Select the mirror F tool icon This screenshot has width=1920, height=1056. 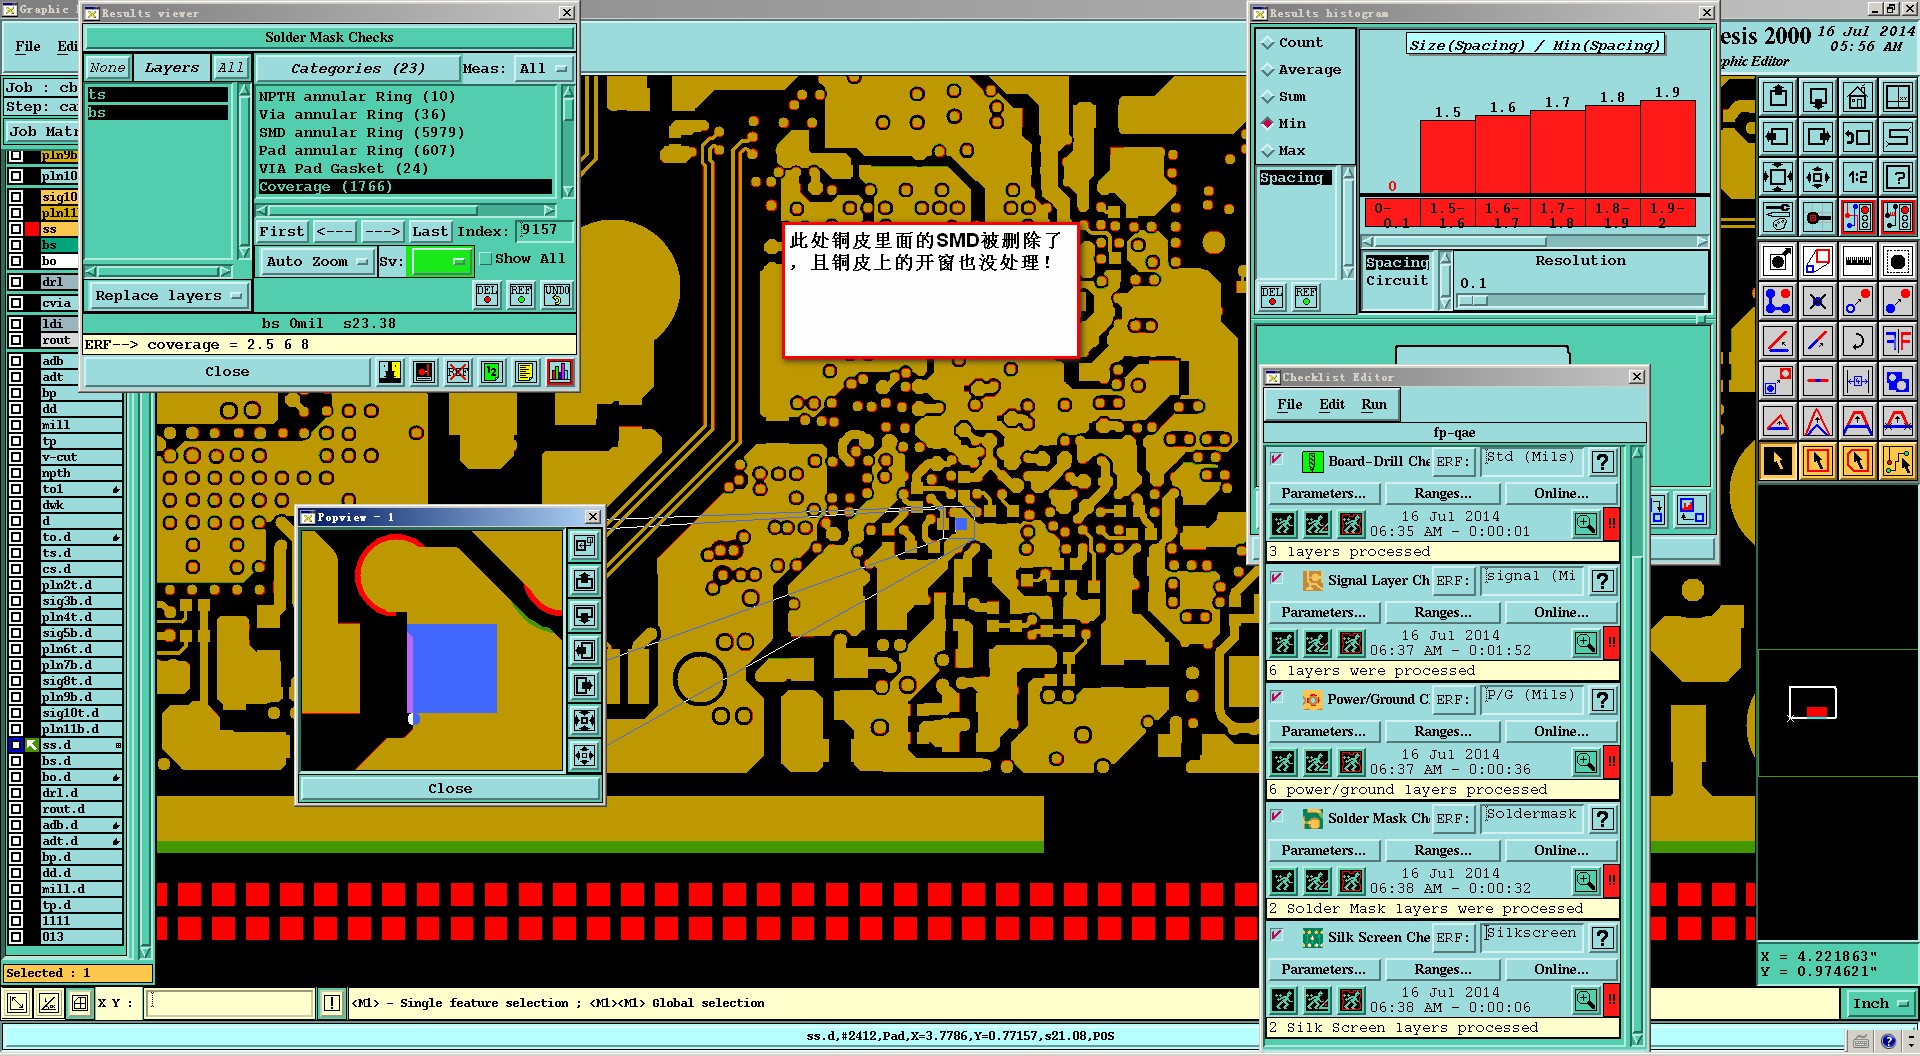(x=1897, y=341)
